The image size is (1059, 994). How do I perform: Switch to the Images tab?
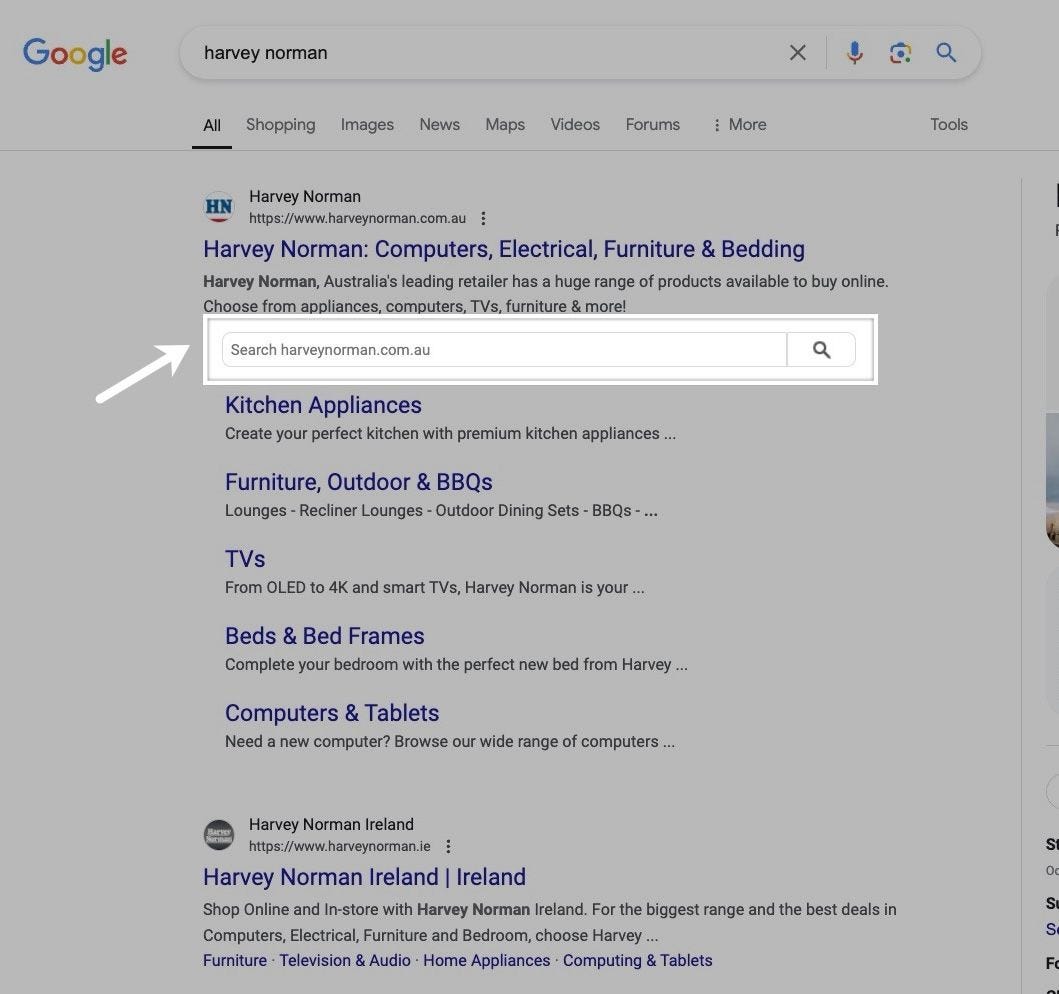coord(367,125)
